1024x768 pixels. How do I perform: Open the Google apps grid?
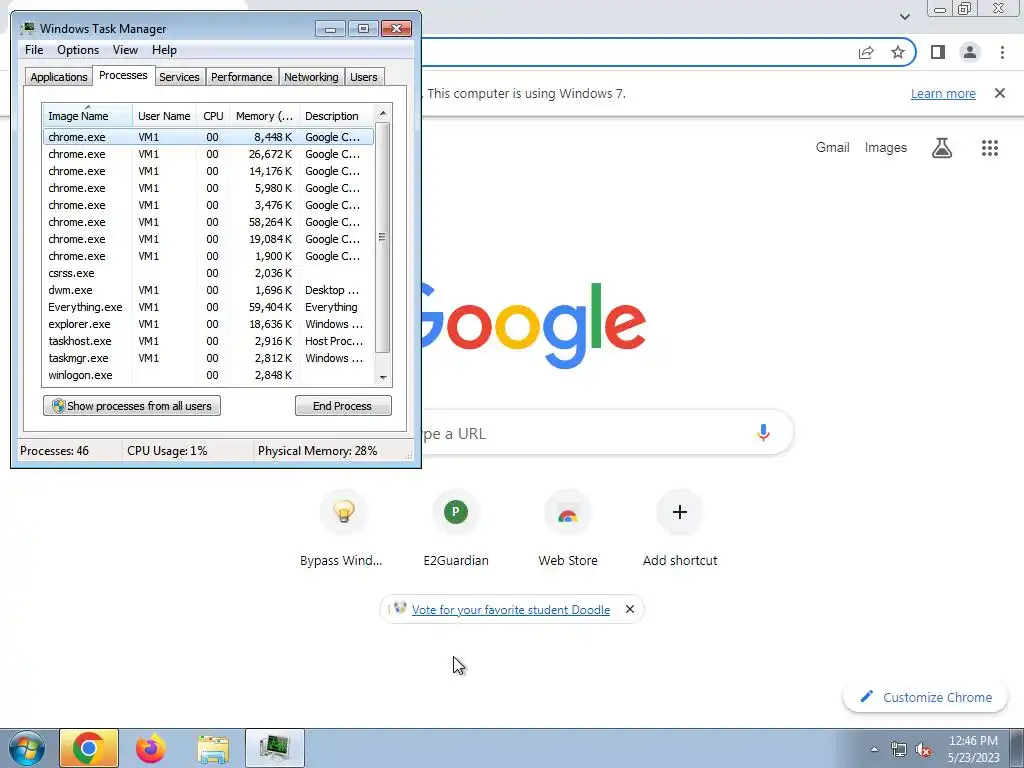coord(989,148)
